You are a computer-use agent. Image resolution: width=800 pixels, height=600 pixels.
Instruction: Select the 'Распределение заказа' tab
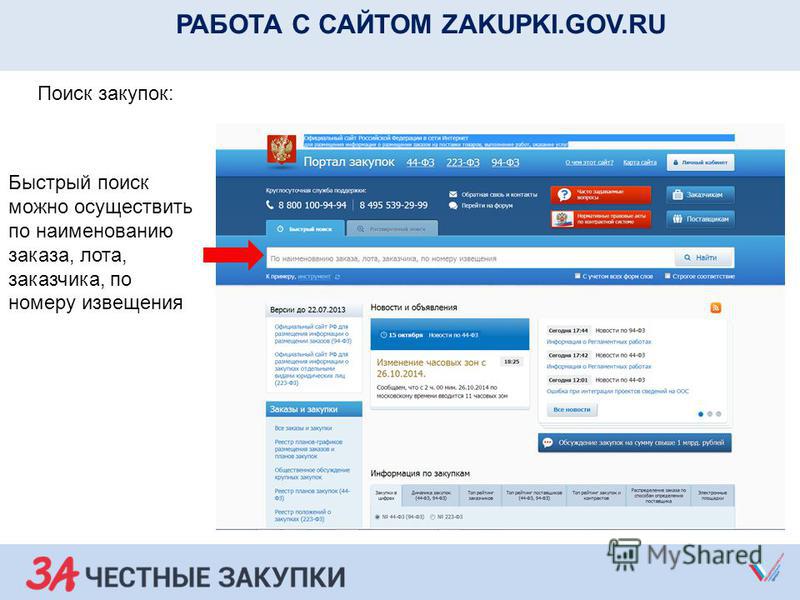tap(658, 495)
